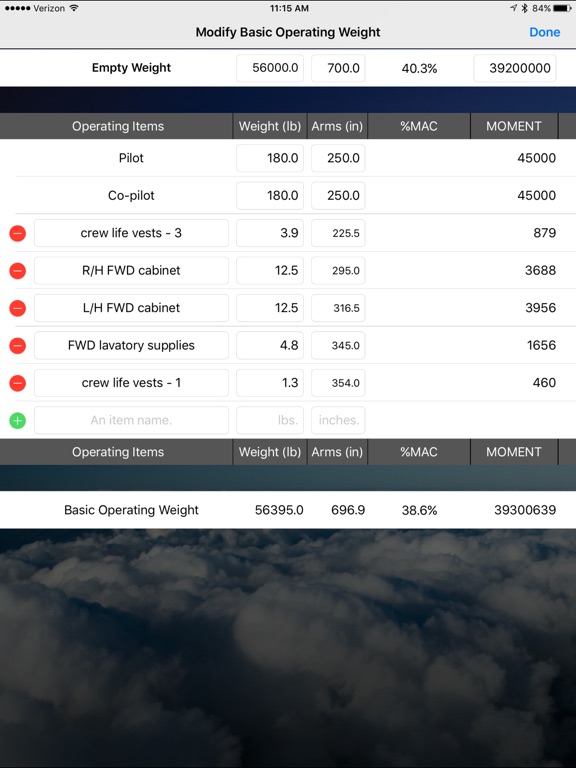Rename the R/H FWD cabinet item
This screenshot has height=768, width=576.
point(131,270)
